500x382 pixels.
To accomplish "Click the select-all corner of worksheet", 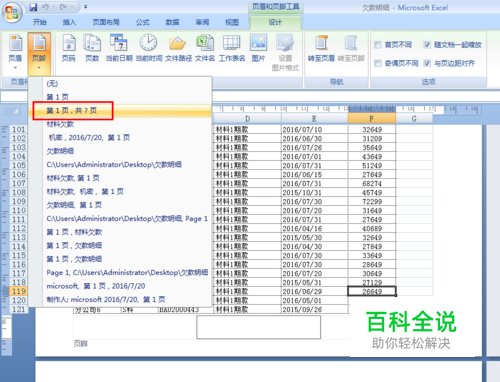I will (x=11, y=111).
